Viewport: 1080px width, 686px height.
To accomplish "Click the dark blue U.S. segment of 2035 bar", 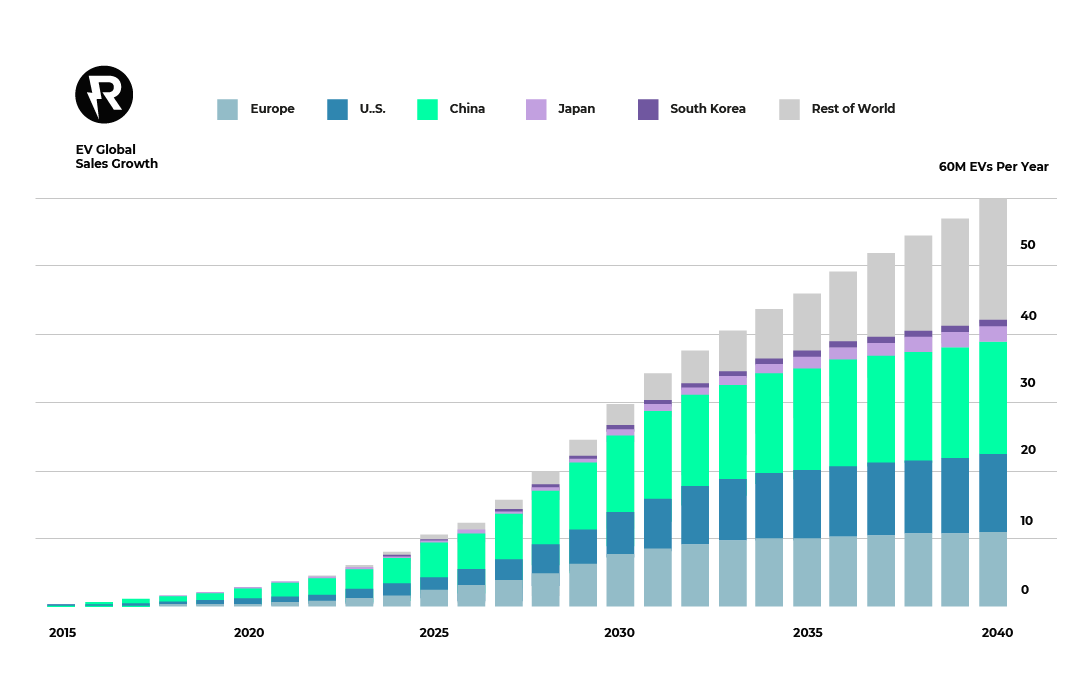I will click(807, 503).
